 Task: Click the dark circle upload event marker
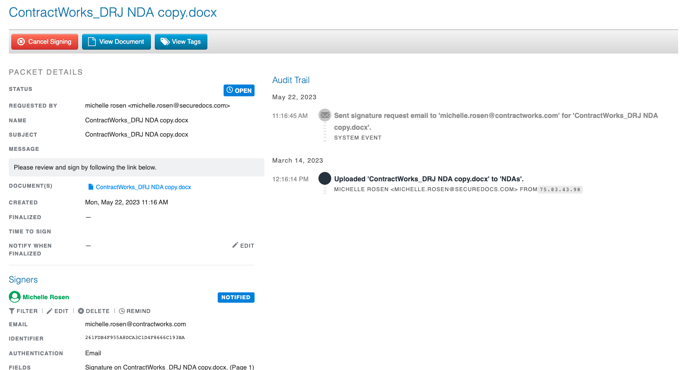click(x=325, y=179)
